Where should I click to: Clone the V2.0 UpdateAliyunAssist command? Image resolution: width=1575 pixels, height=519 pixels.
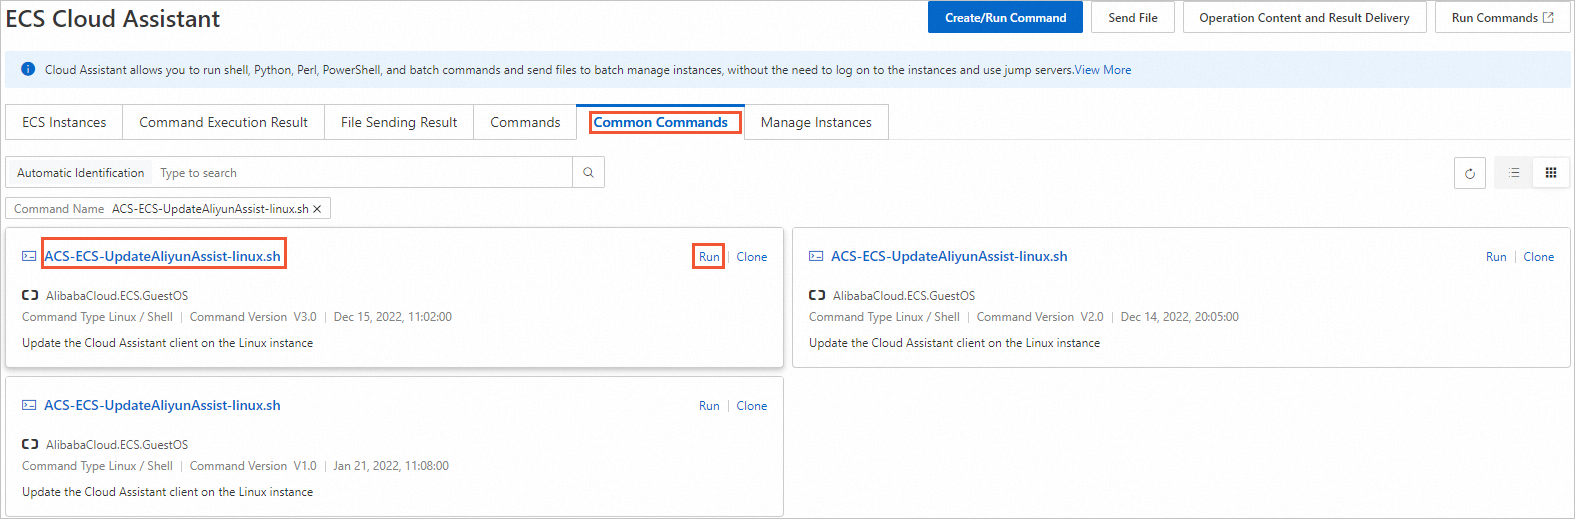tap(1538, 257)
